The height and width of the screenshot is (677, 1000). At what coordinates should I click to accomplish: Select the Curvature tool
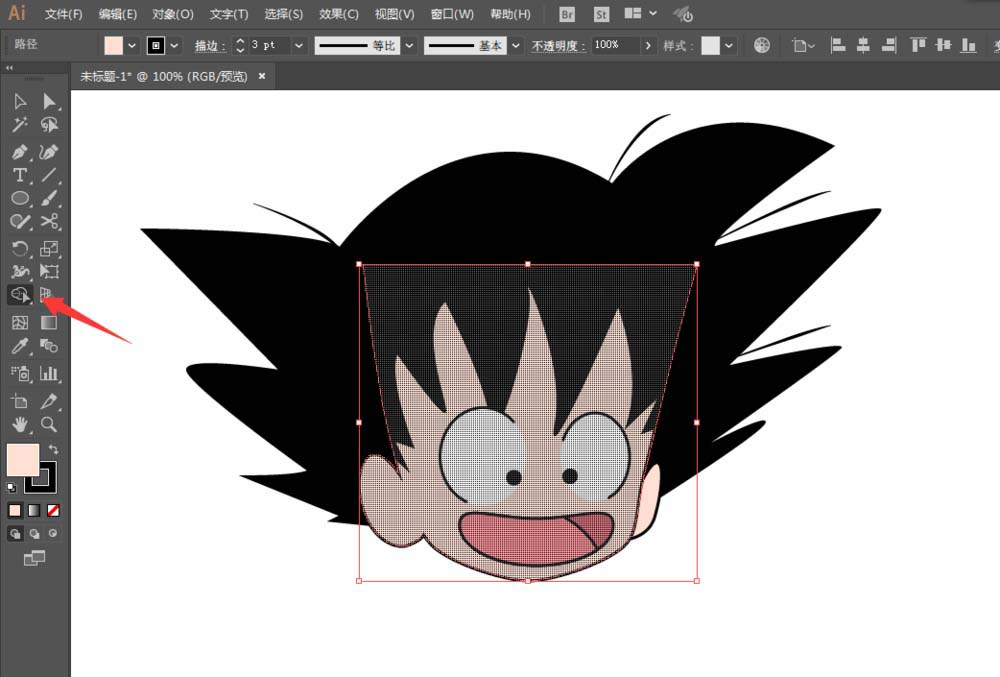coord(48,152)
